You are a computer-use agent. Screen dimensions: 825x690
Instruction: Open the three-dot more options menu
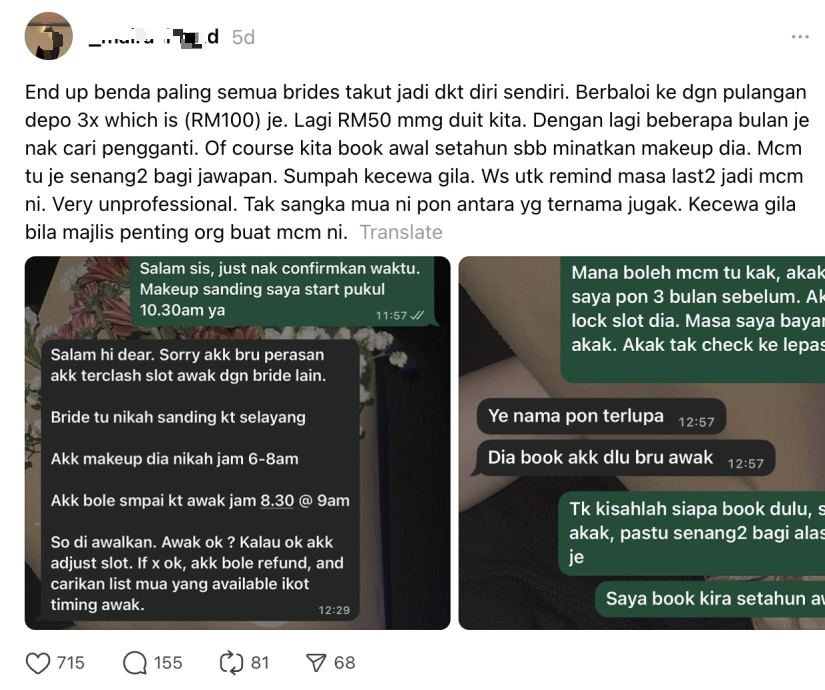800,37
